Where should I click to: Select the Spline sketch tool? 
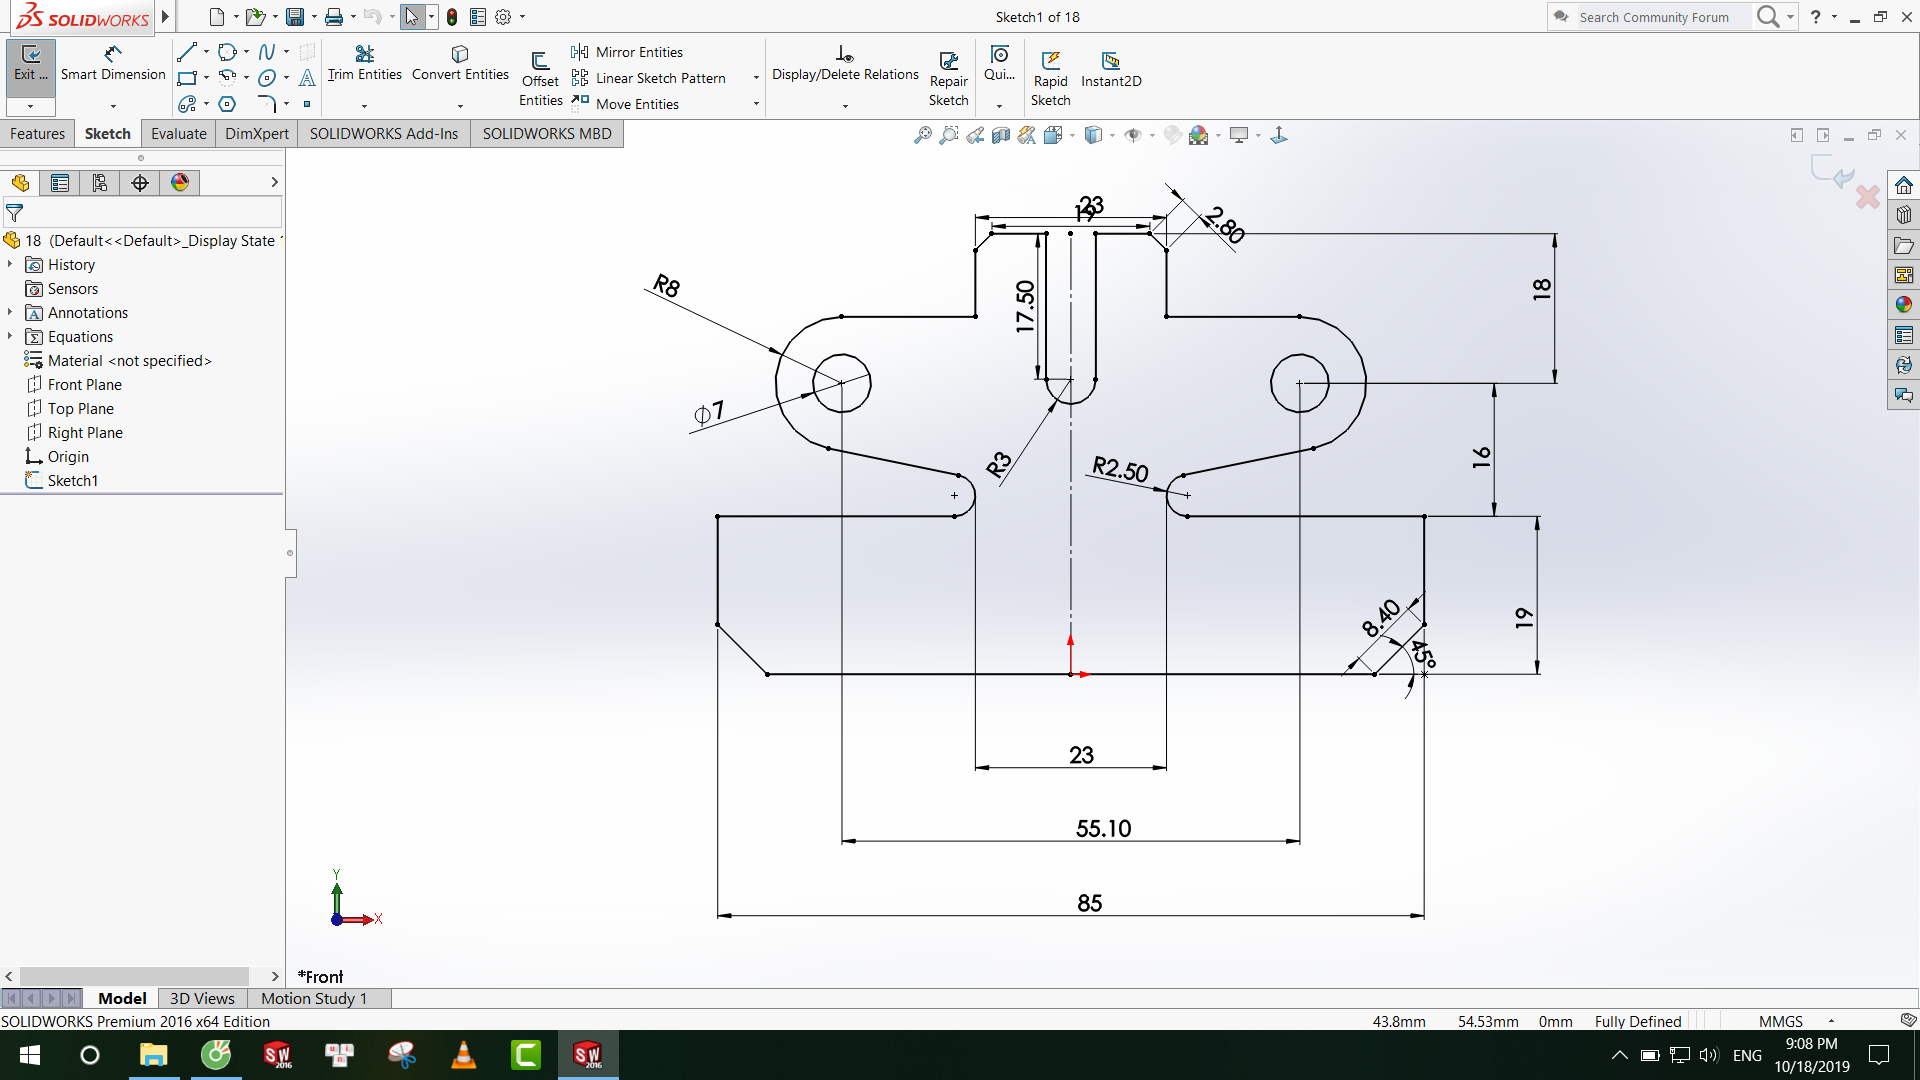[x=267, y=52]
